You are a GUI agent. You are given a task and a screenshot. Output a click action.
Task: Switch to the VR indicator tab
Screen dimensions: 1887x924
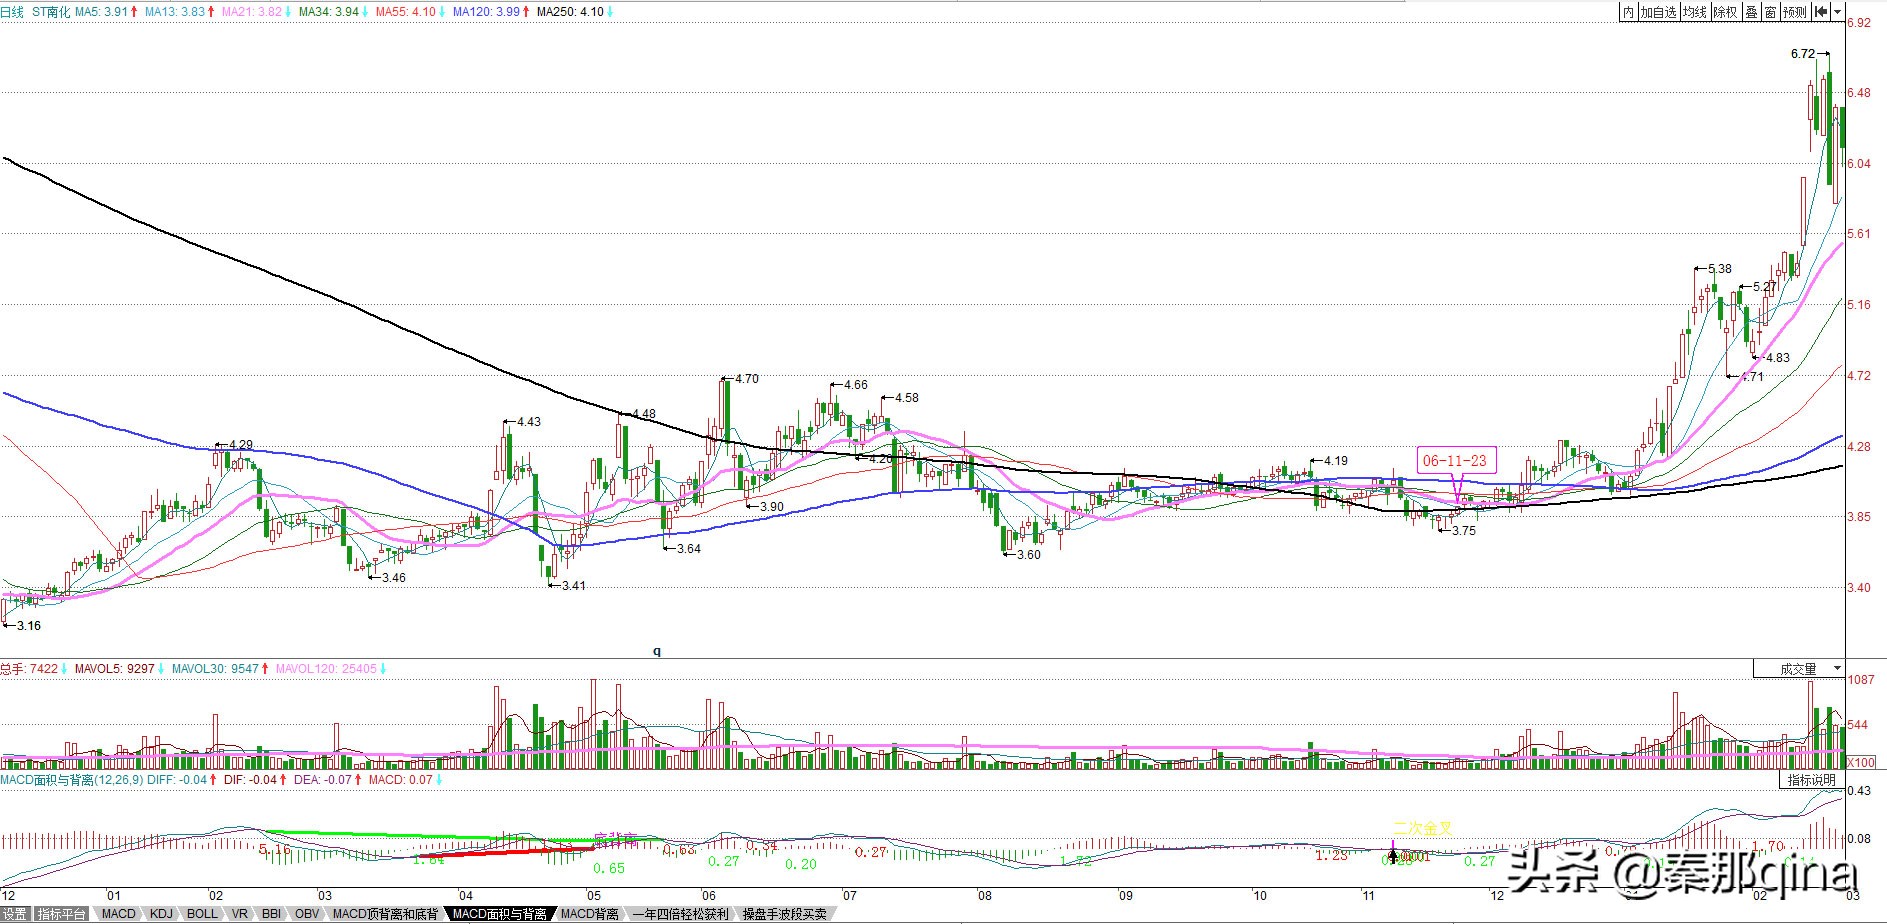click(240, 914)
